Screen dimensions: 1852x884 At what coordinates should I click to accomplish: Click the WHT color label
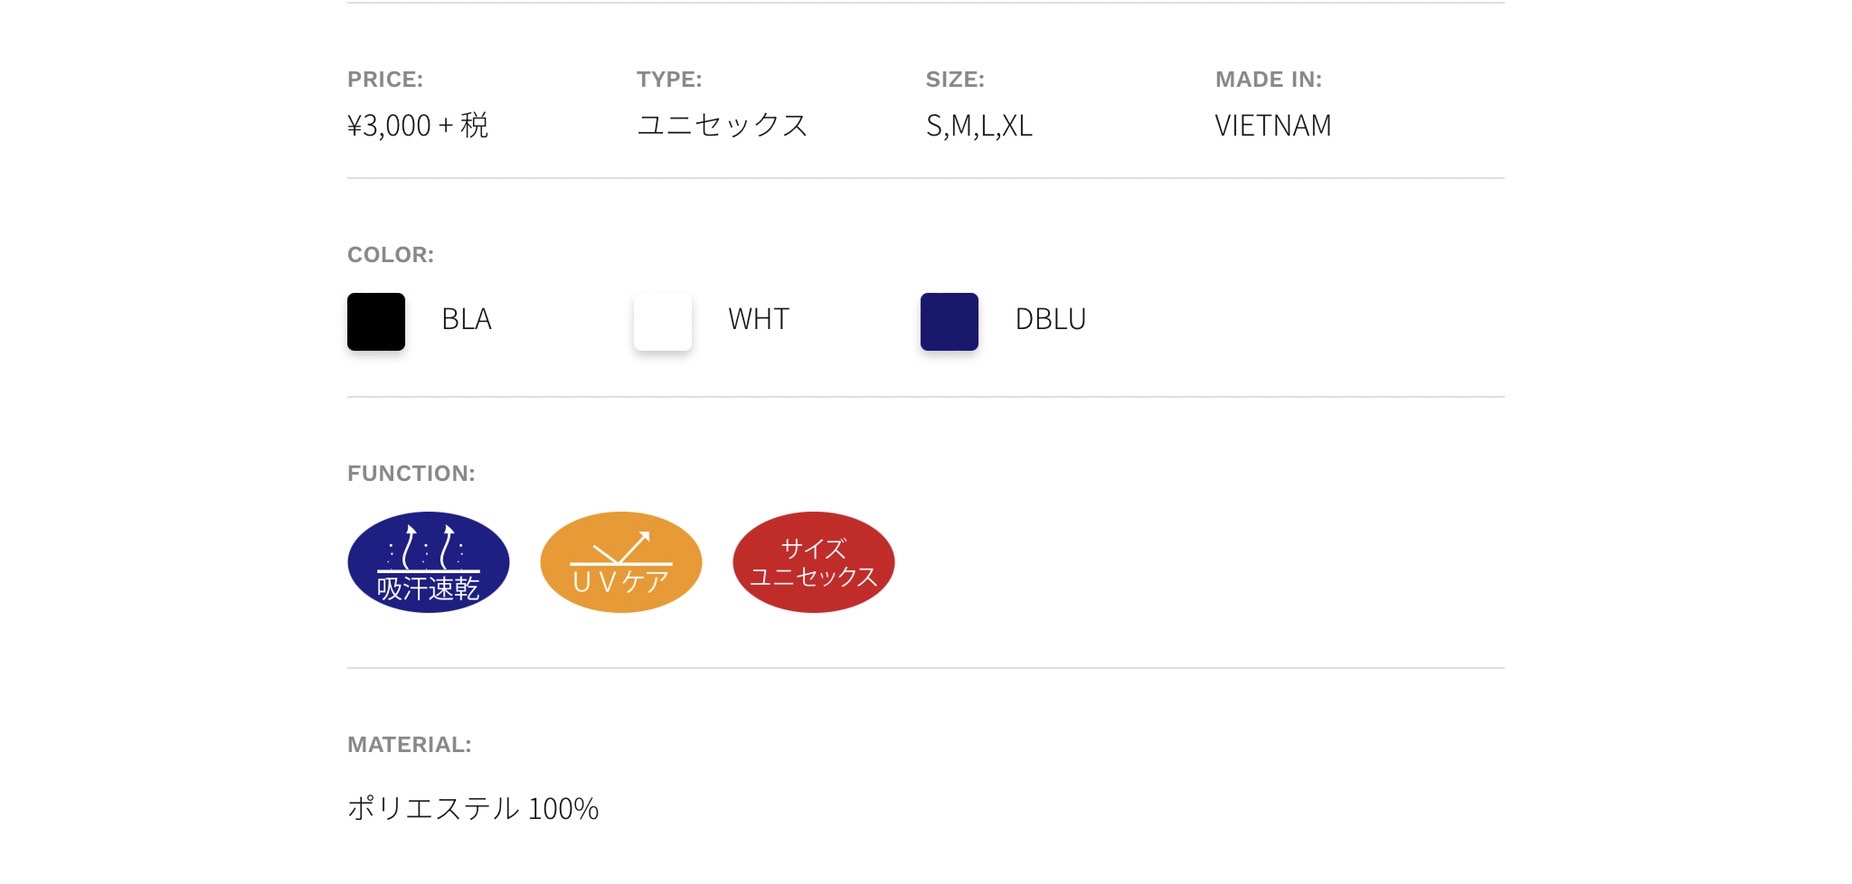(x=758, y=319)
